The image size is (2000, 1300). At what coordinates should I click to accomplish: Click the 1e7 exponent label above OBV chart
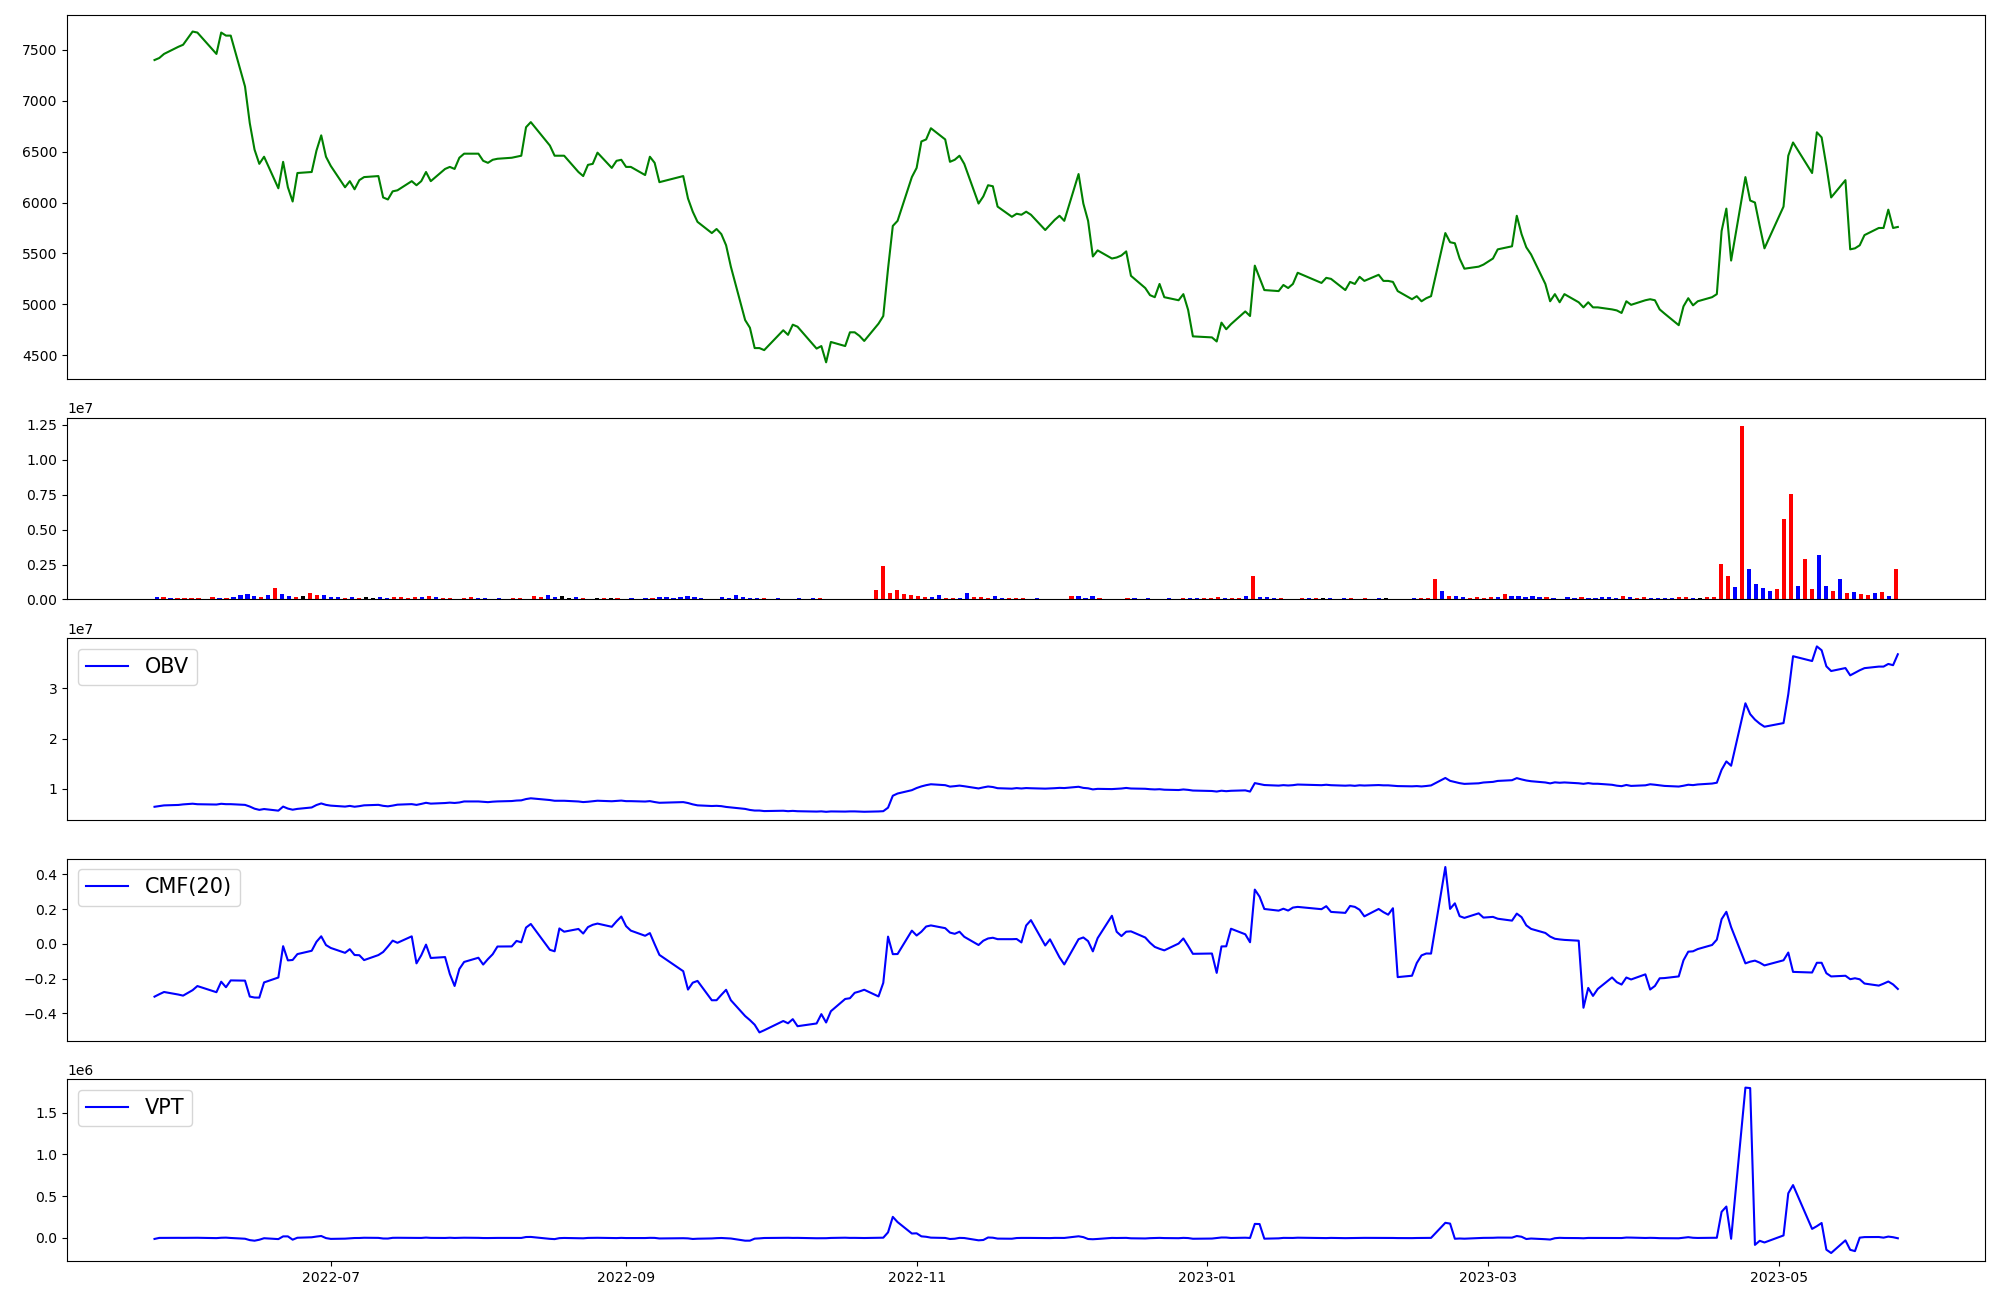81,629
